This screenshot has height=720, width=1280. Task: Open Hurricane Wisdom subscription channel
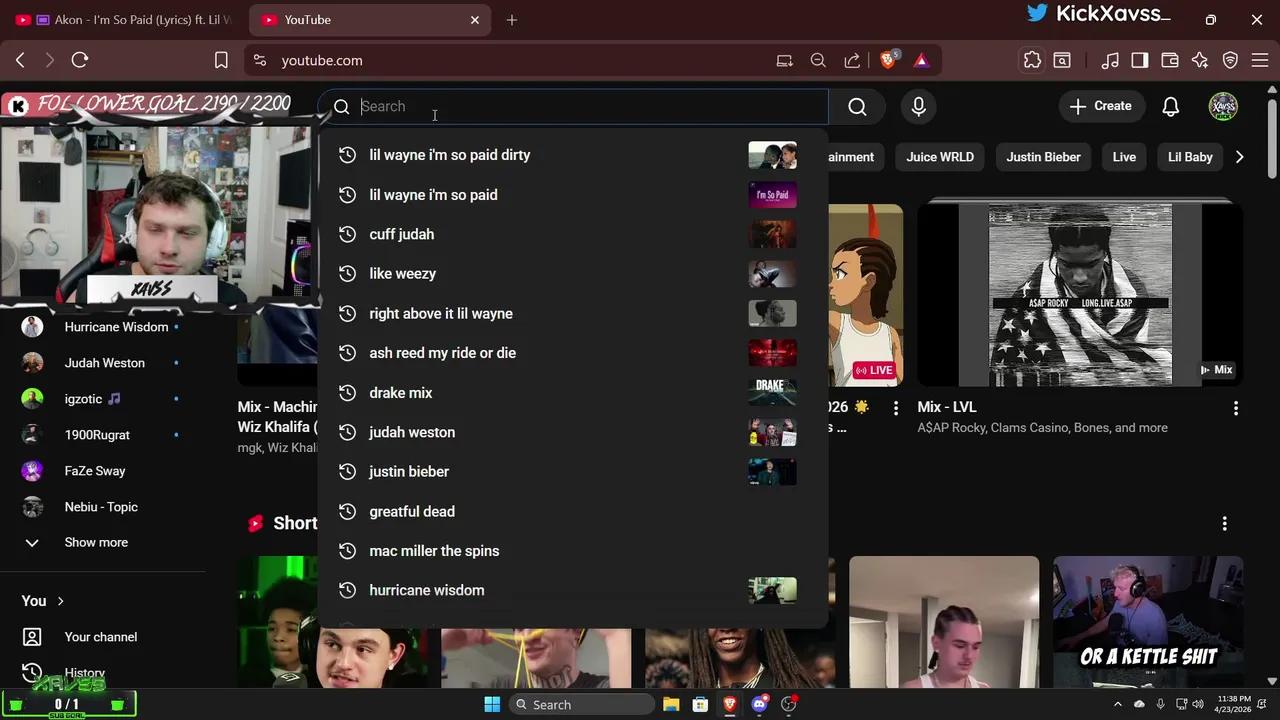coord(104,327)
